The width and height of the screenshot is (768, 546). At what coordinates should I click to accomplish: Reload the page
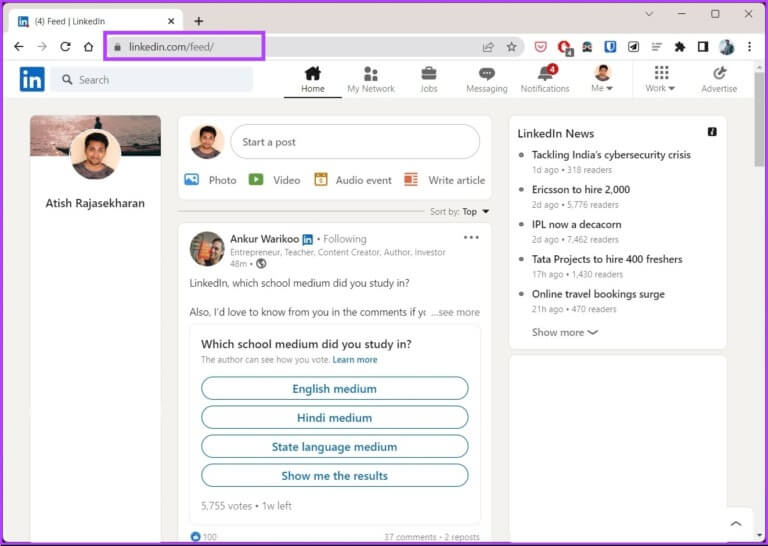65,47
